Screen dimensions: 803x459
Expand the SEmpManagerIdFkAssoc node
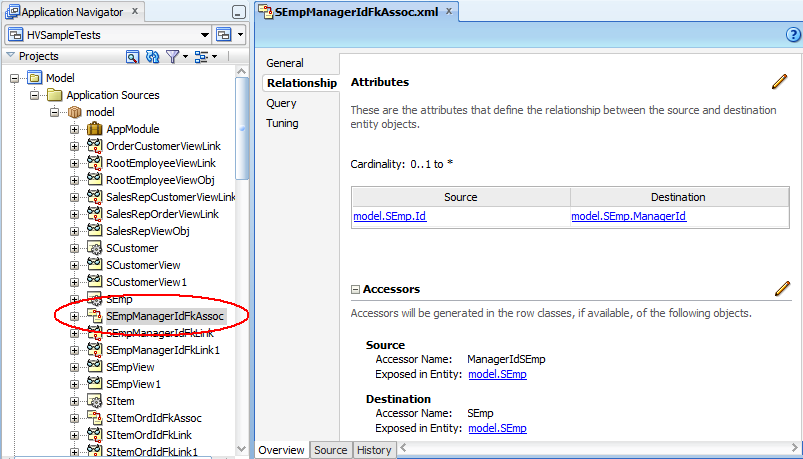pyautogui.click(x=74, y=317)
